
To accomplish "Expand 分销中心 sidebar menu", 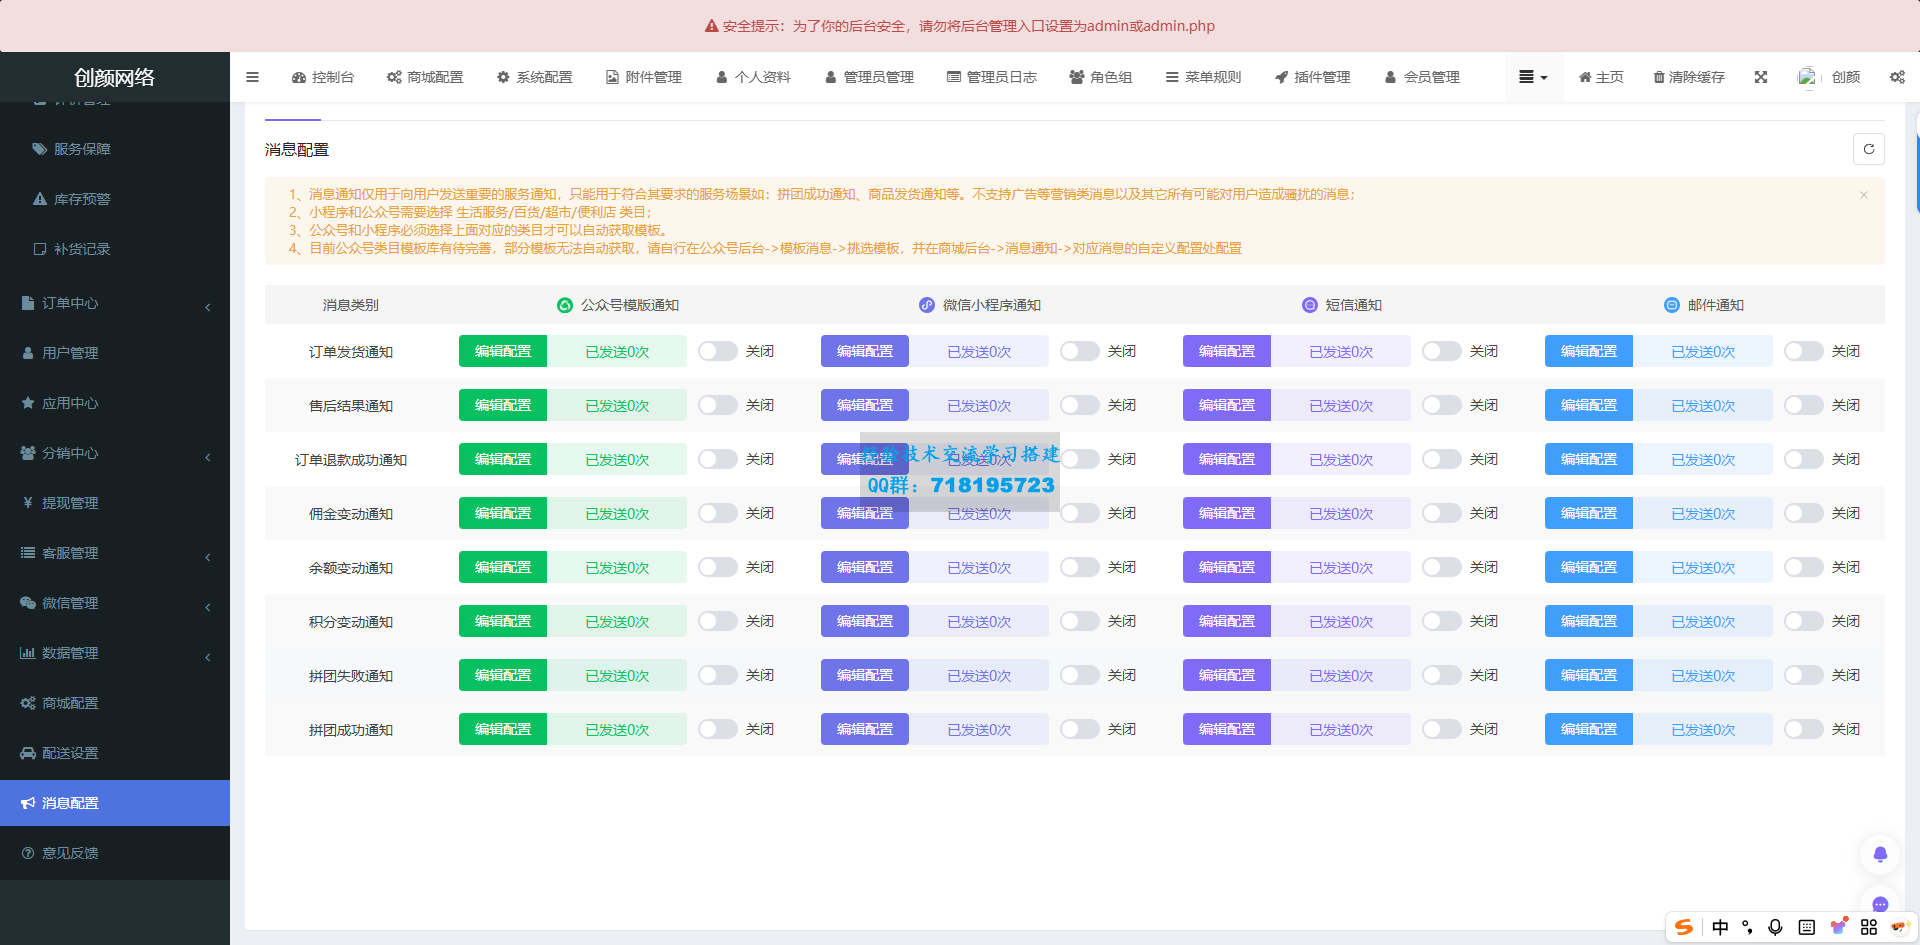I will coord(115,453).
